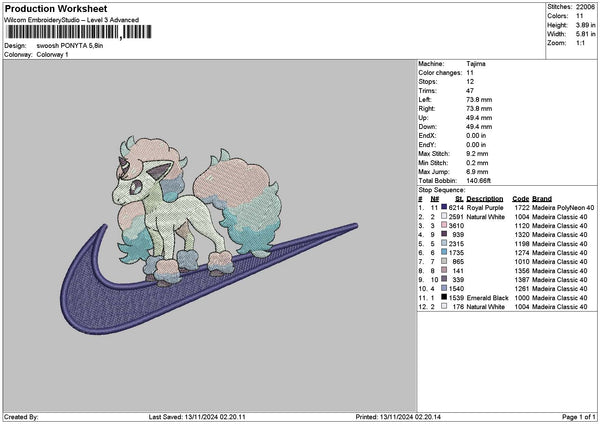Select thread code 1198
The height and width of the screenshot is (424, 600).
point(522,243)
